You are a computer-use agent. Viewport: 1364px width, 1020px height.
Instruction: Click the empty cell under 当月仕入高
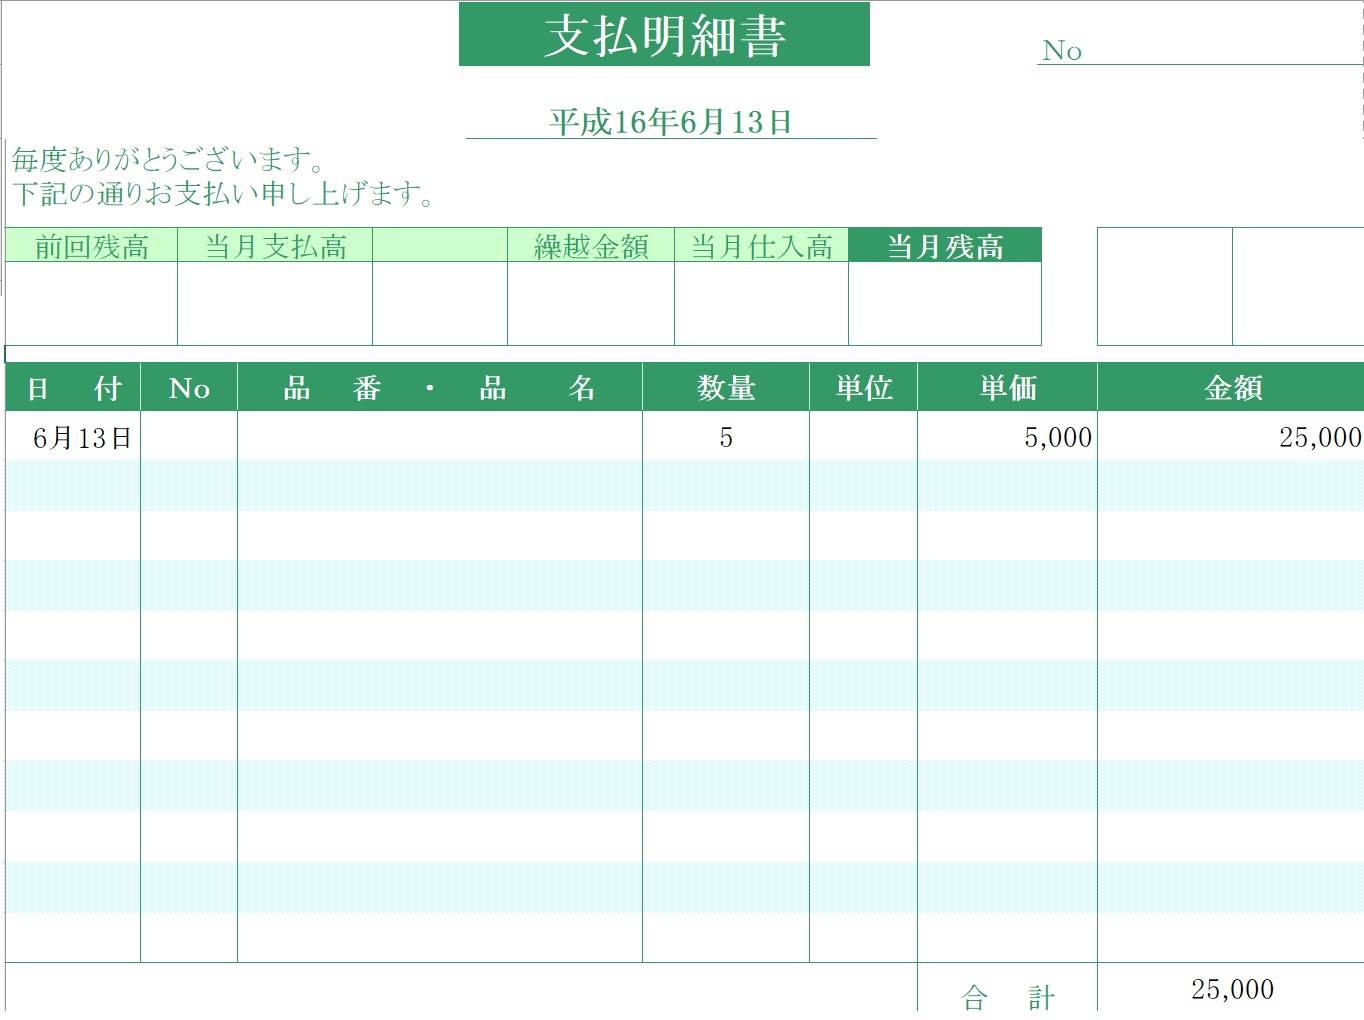[761, 304]
